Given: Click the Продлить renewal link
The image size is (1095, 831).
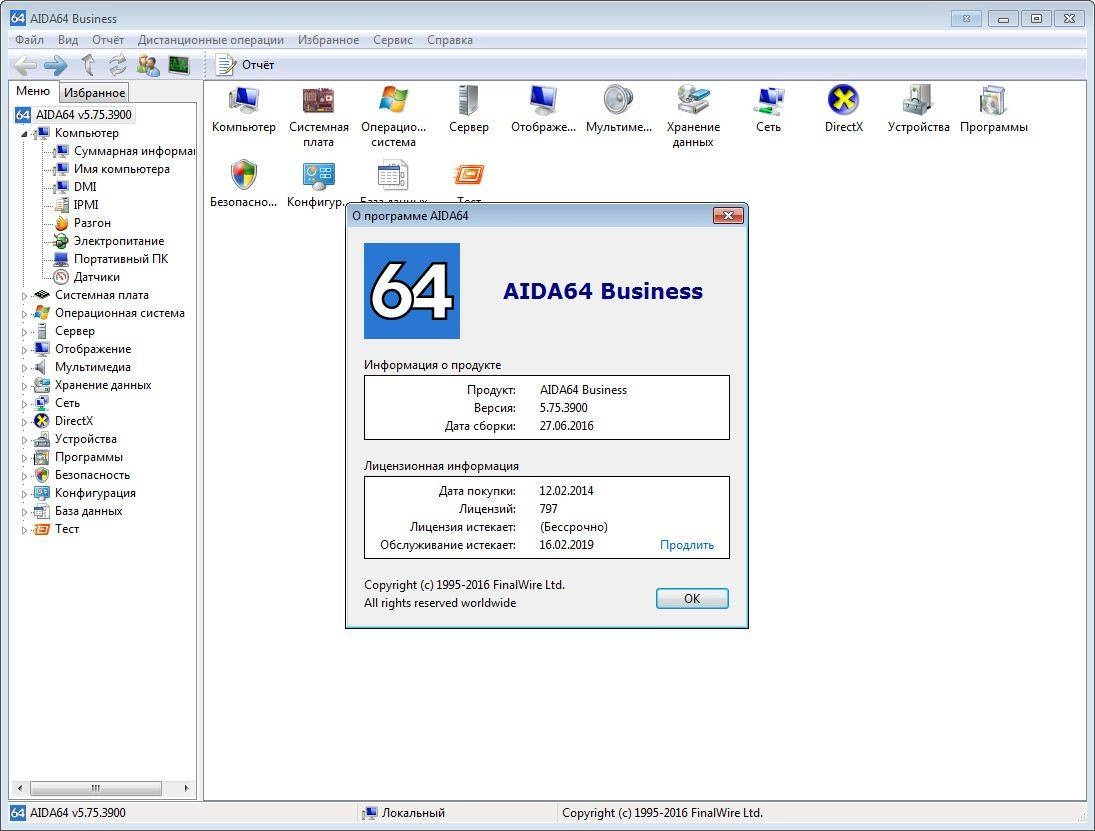Looking at the screenshot, I should [x=686, y=545].
